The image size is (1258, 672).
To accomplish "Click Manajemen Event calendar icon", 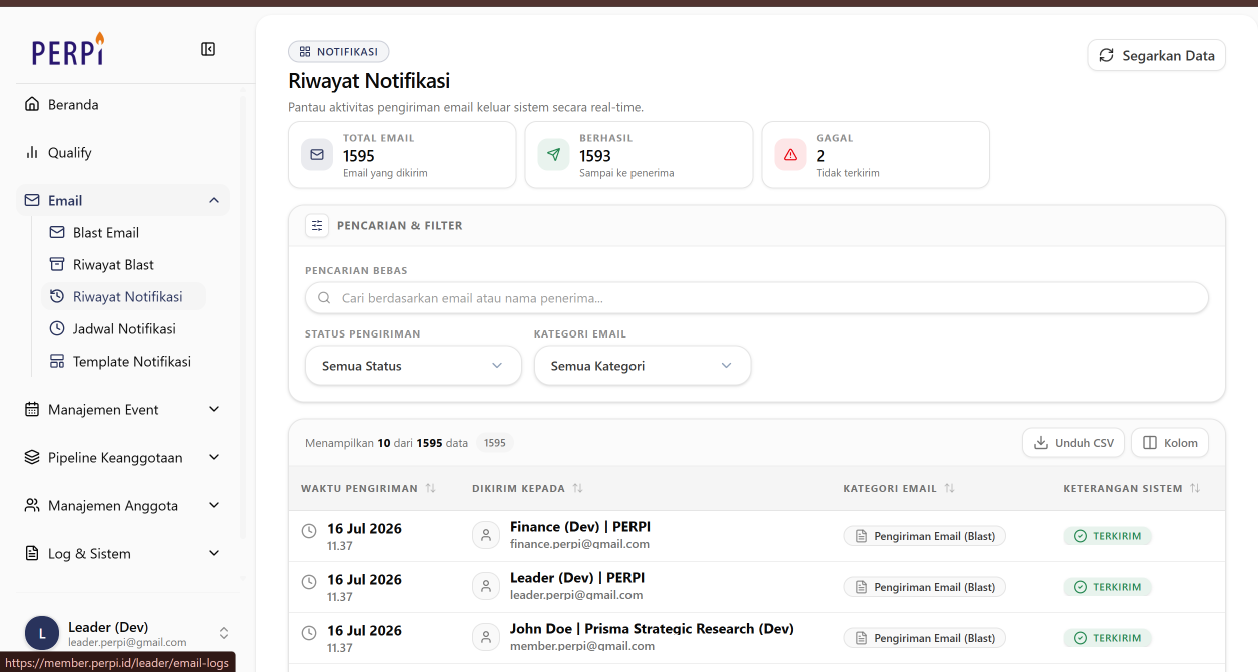I will [x=32, y=409].
